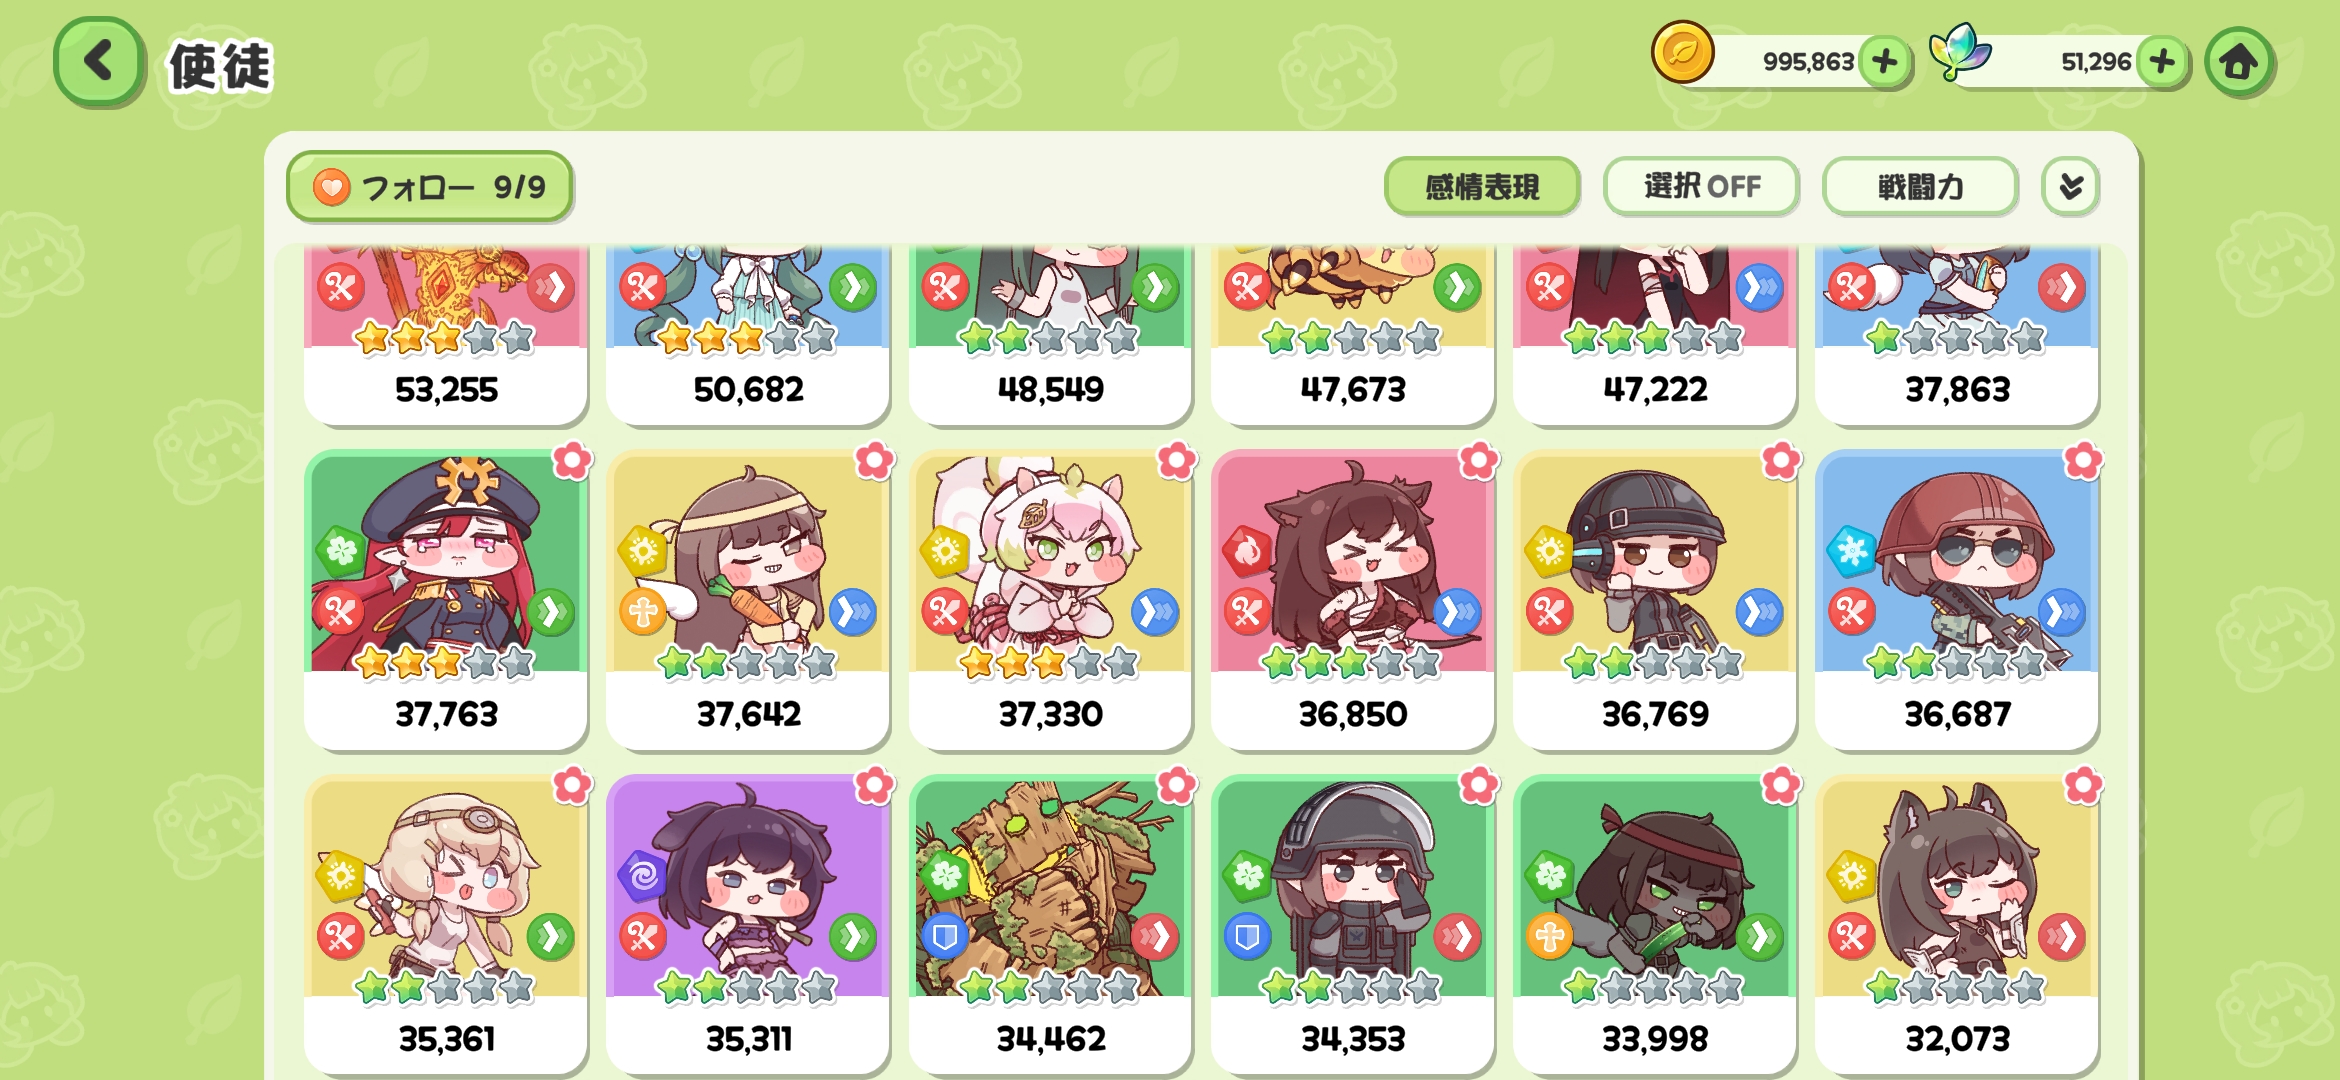Open the 感情表現 emotion view
Screen dimensions: 2340x1080
[1482, 187]
